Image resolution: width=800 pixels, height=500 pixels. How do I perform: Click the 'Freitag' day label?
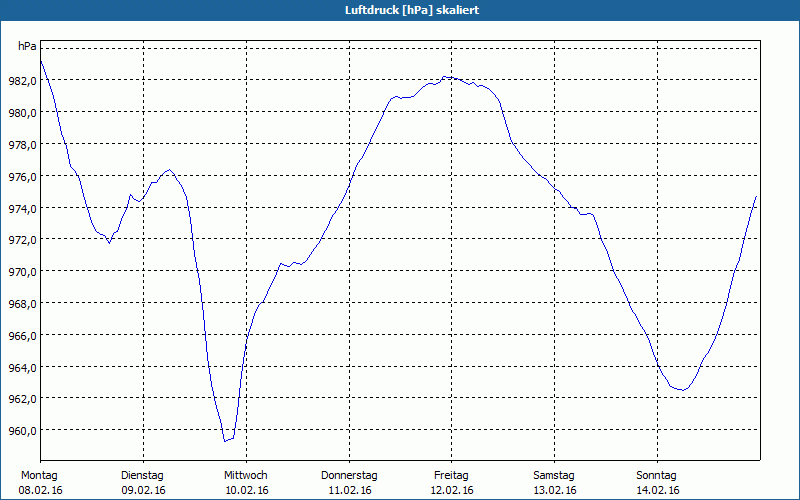[x=452, y=476]
